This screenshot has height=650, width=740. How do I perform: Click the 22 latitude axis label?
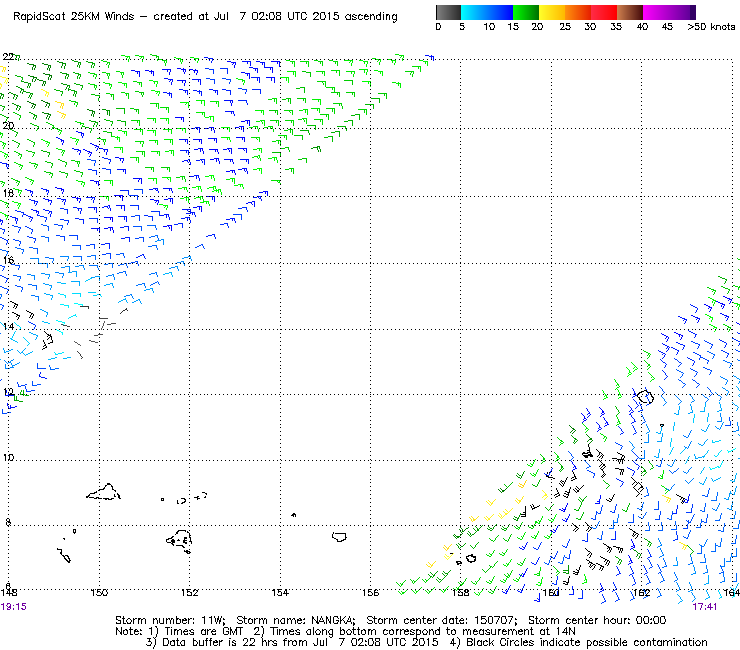pos(8,57)
